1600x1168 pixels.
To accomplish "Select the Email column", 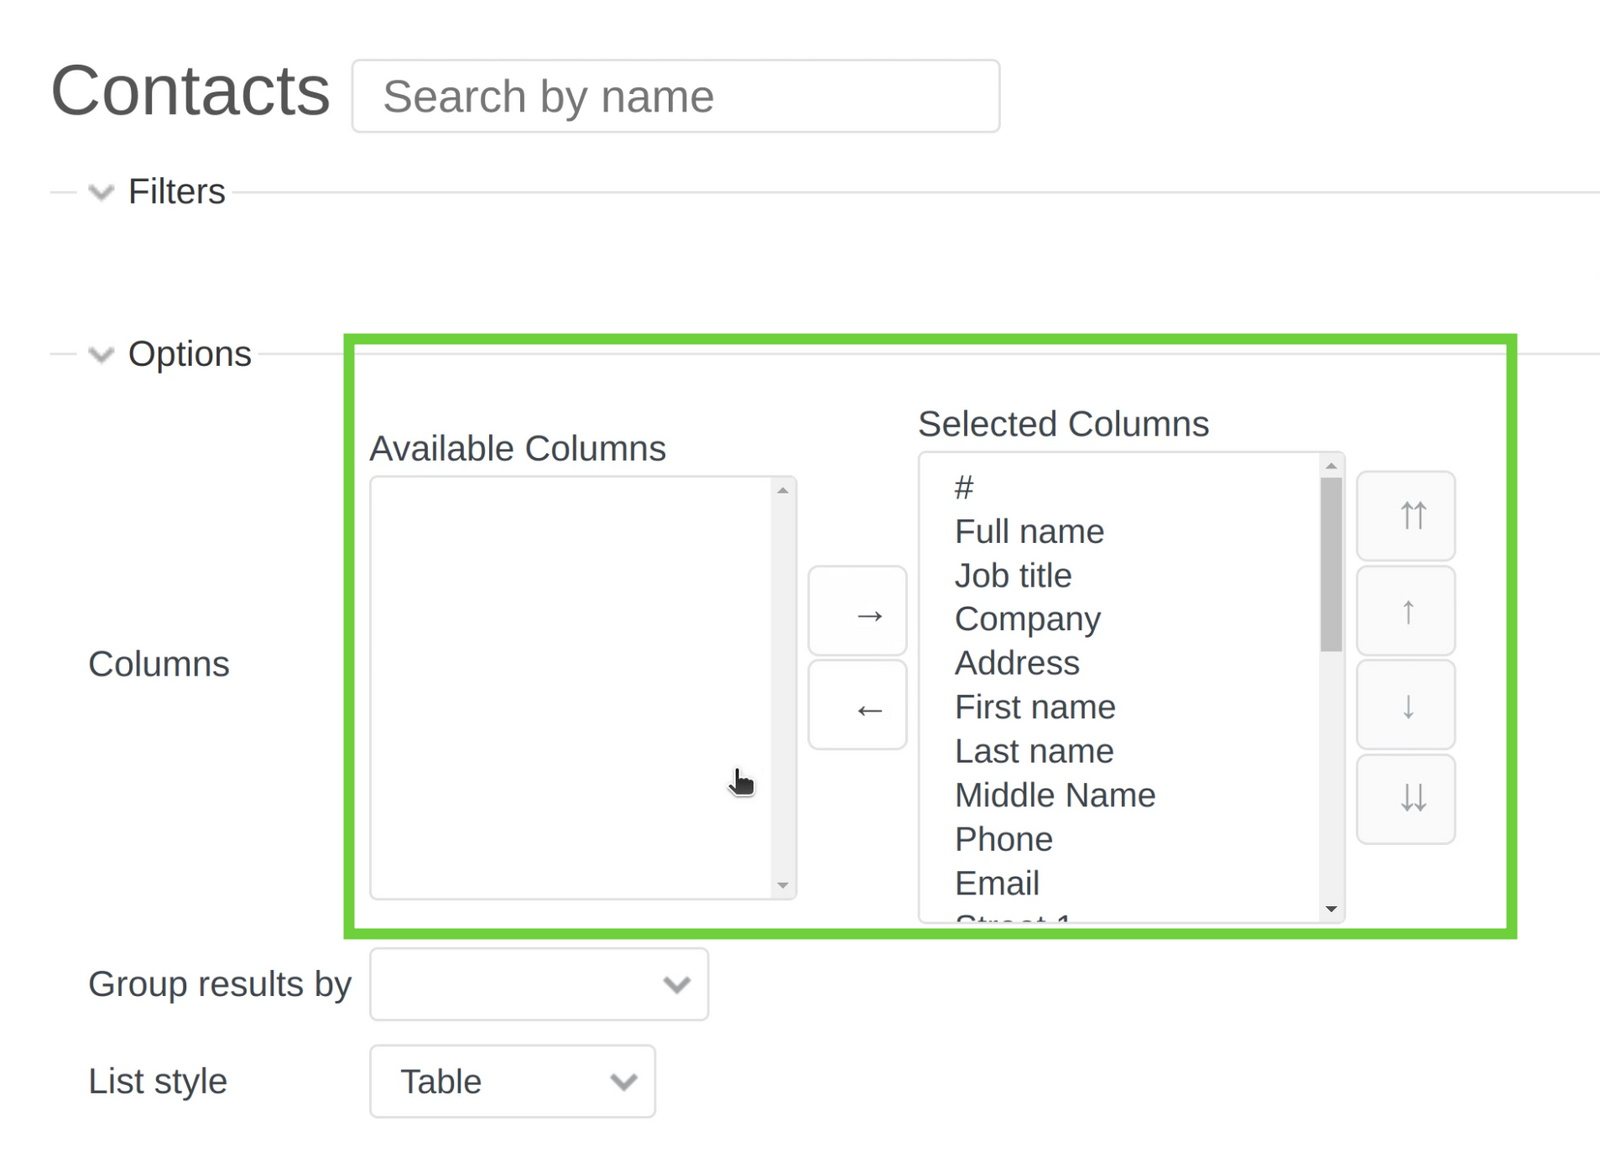I will [996, 883].
